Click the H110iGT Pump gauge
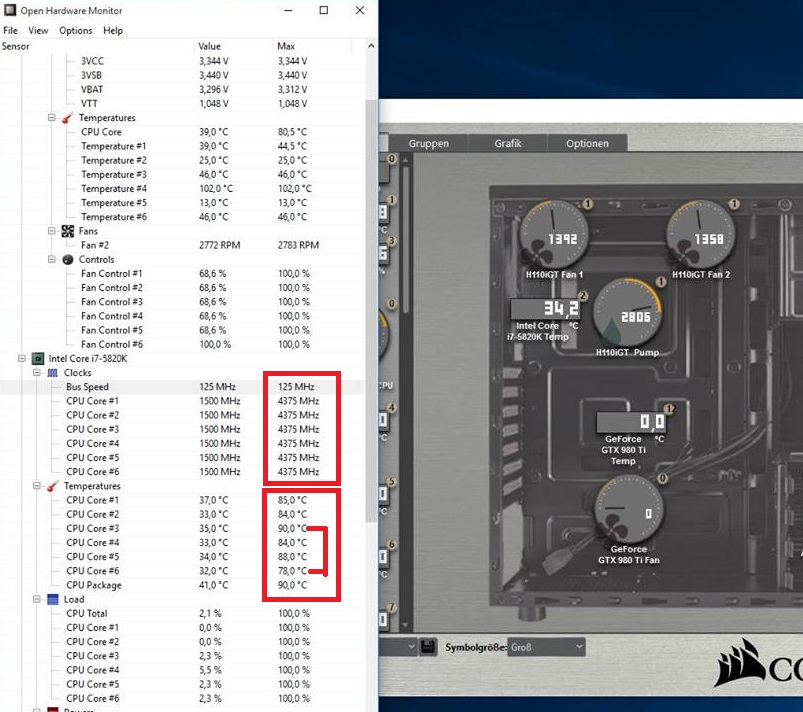This screenshot has height=712, width=803. pos(627,312)
